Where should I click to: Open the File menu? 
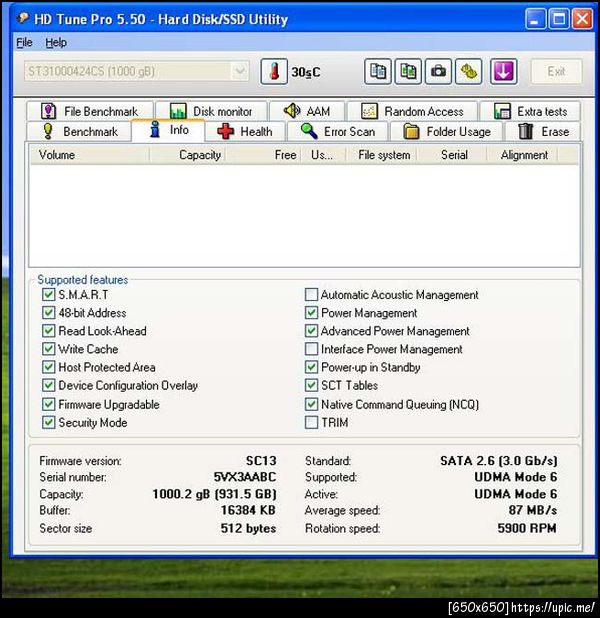[24, 43]
